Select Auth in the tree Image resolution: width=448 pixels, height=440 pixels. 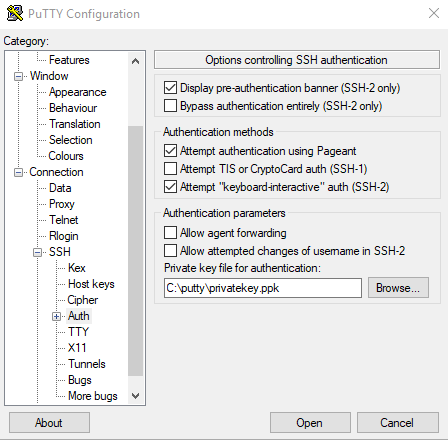[x=79, y=316]
